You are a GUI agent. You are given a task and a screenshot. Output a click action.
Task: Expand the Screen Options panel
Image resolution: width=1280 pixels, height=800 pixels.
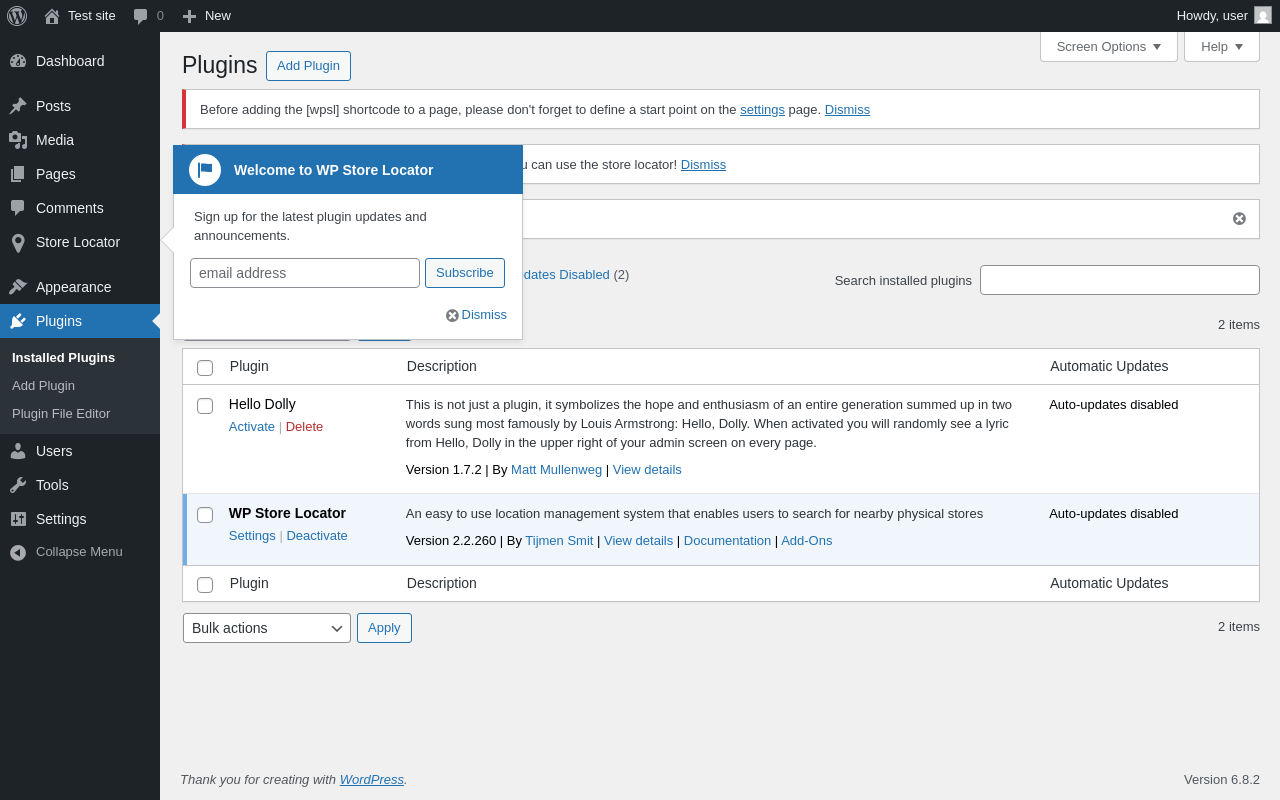pos(1109,46)
